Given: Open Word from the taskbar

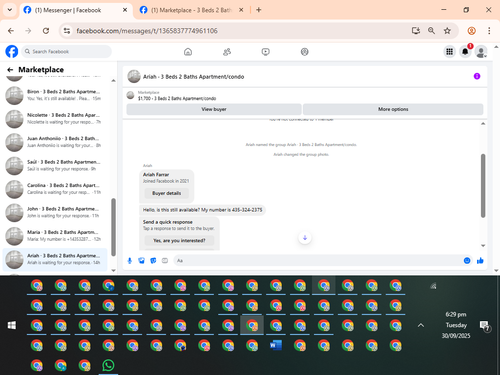Looking at the screenshot, I should pyautogui.click(x=276, y=345).
